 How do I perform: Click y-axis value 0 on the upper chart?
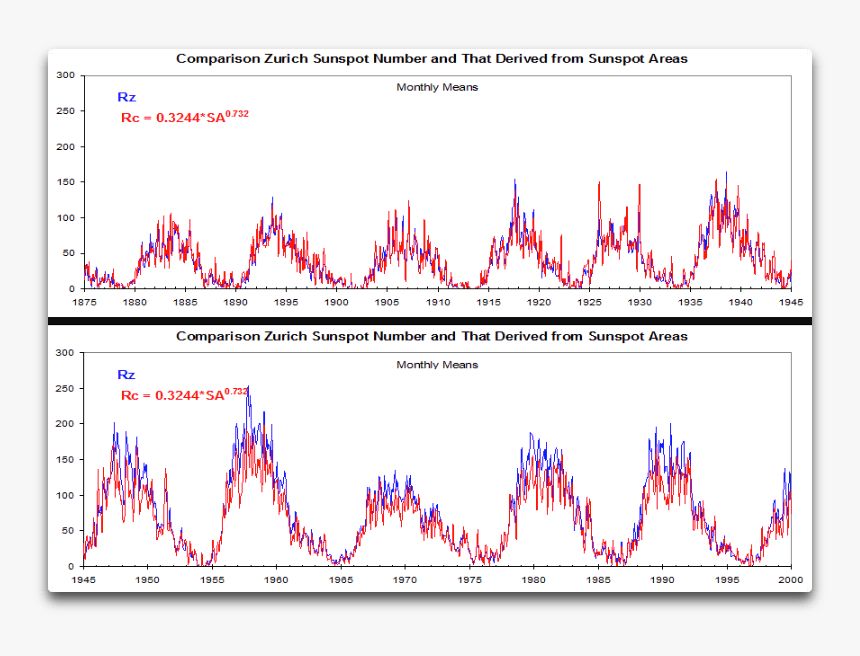72,289
